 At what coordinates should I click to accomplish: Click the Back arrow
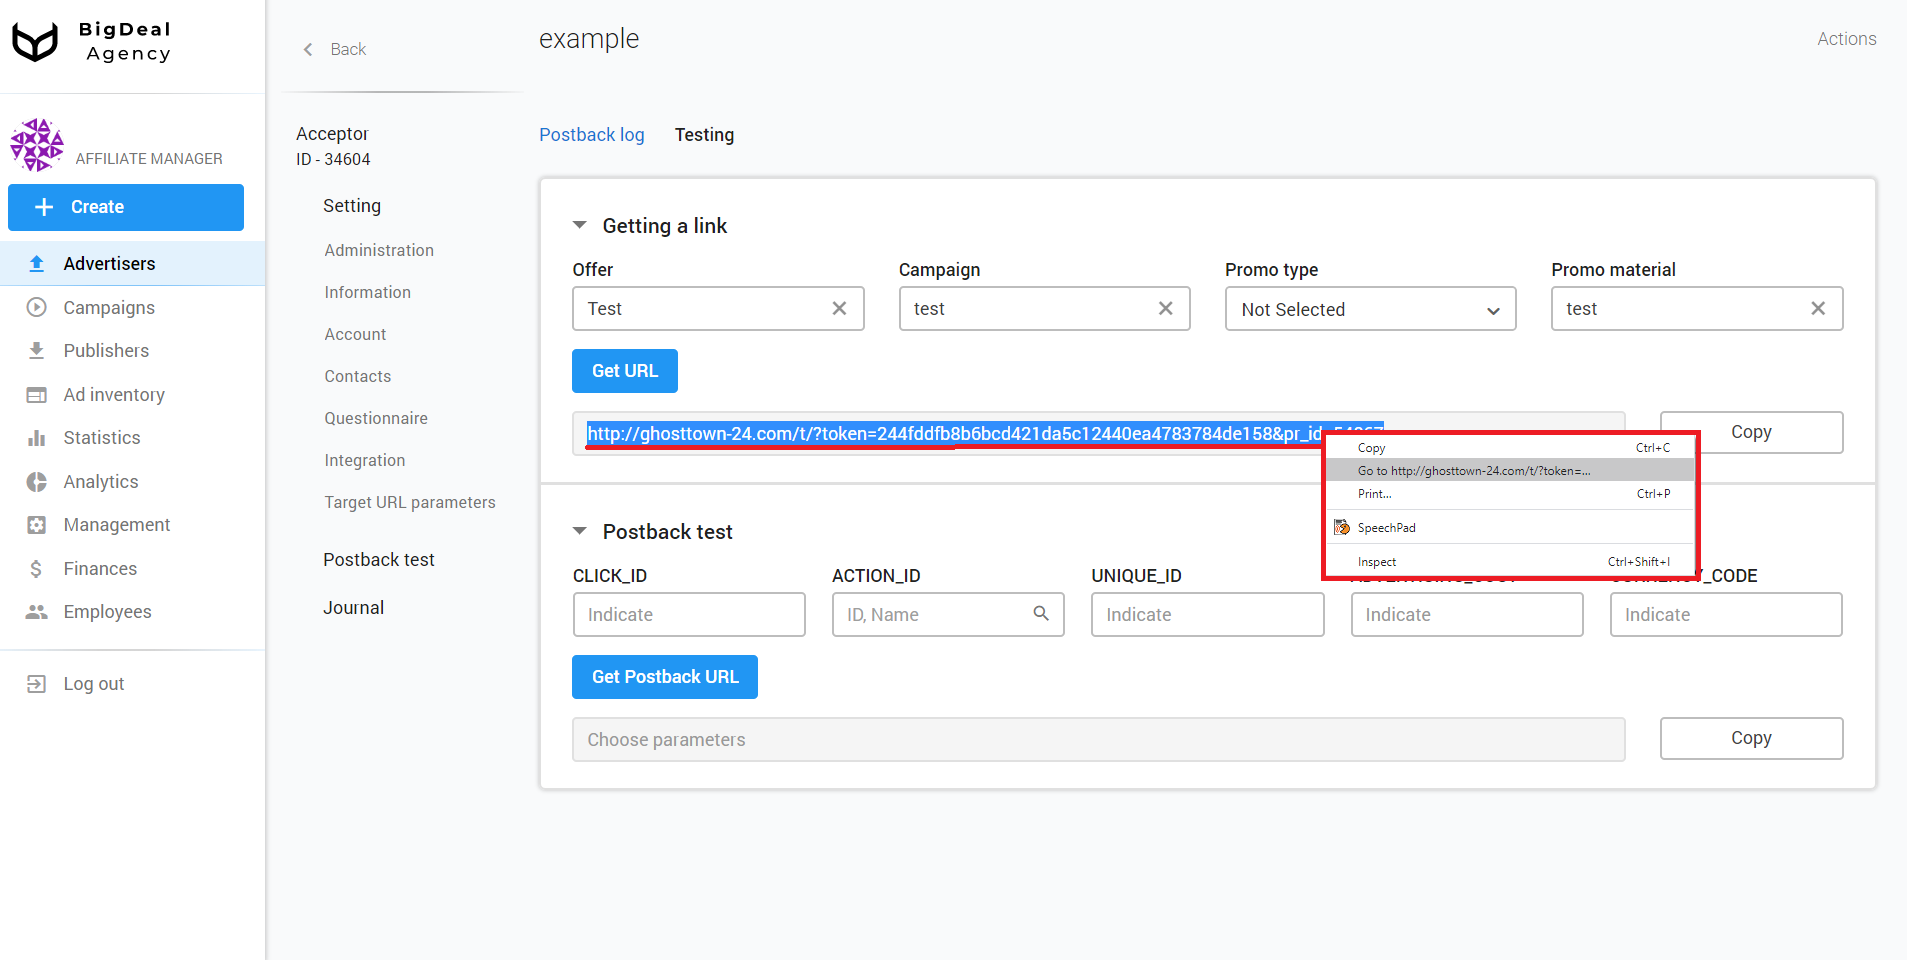308,49
